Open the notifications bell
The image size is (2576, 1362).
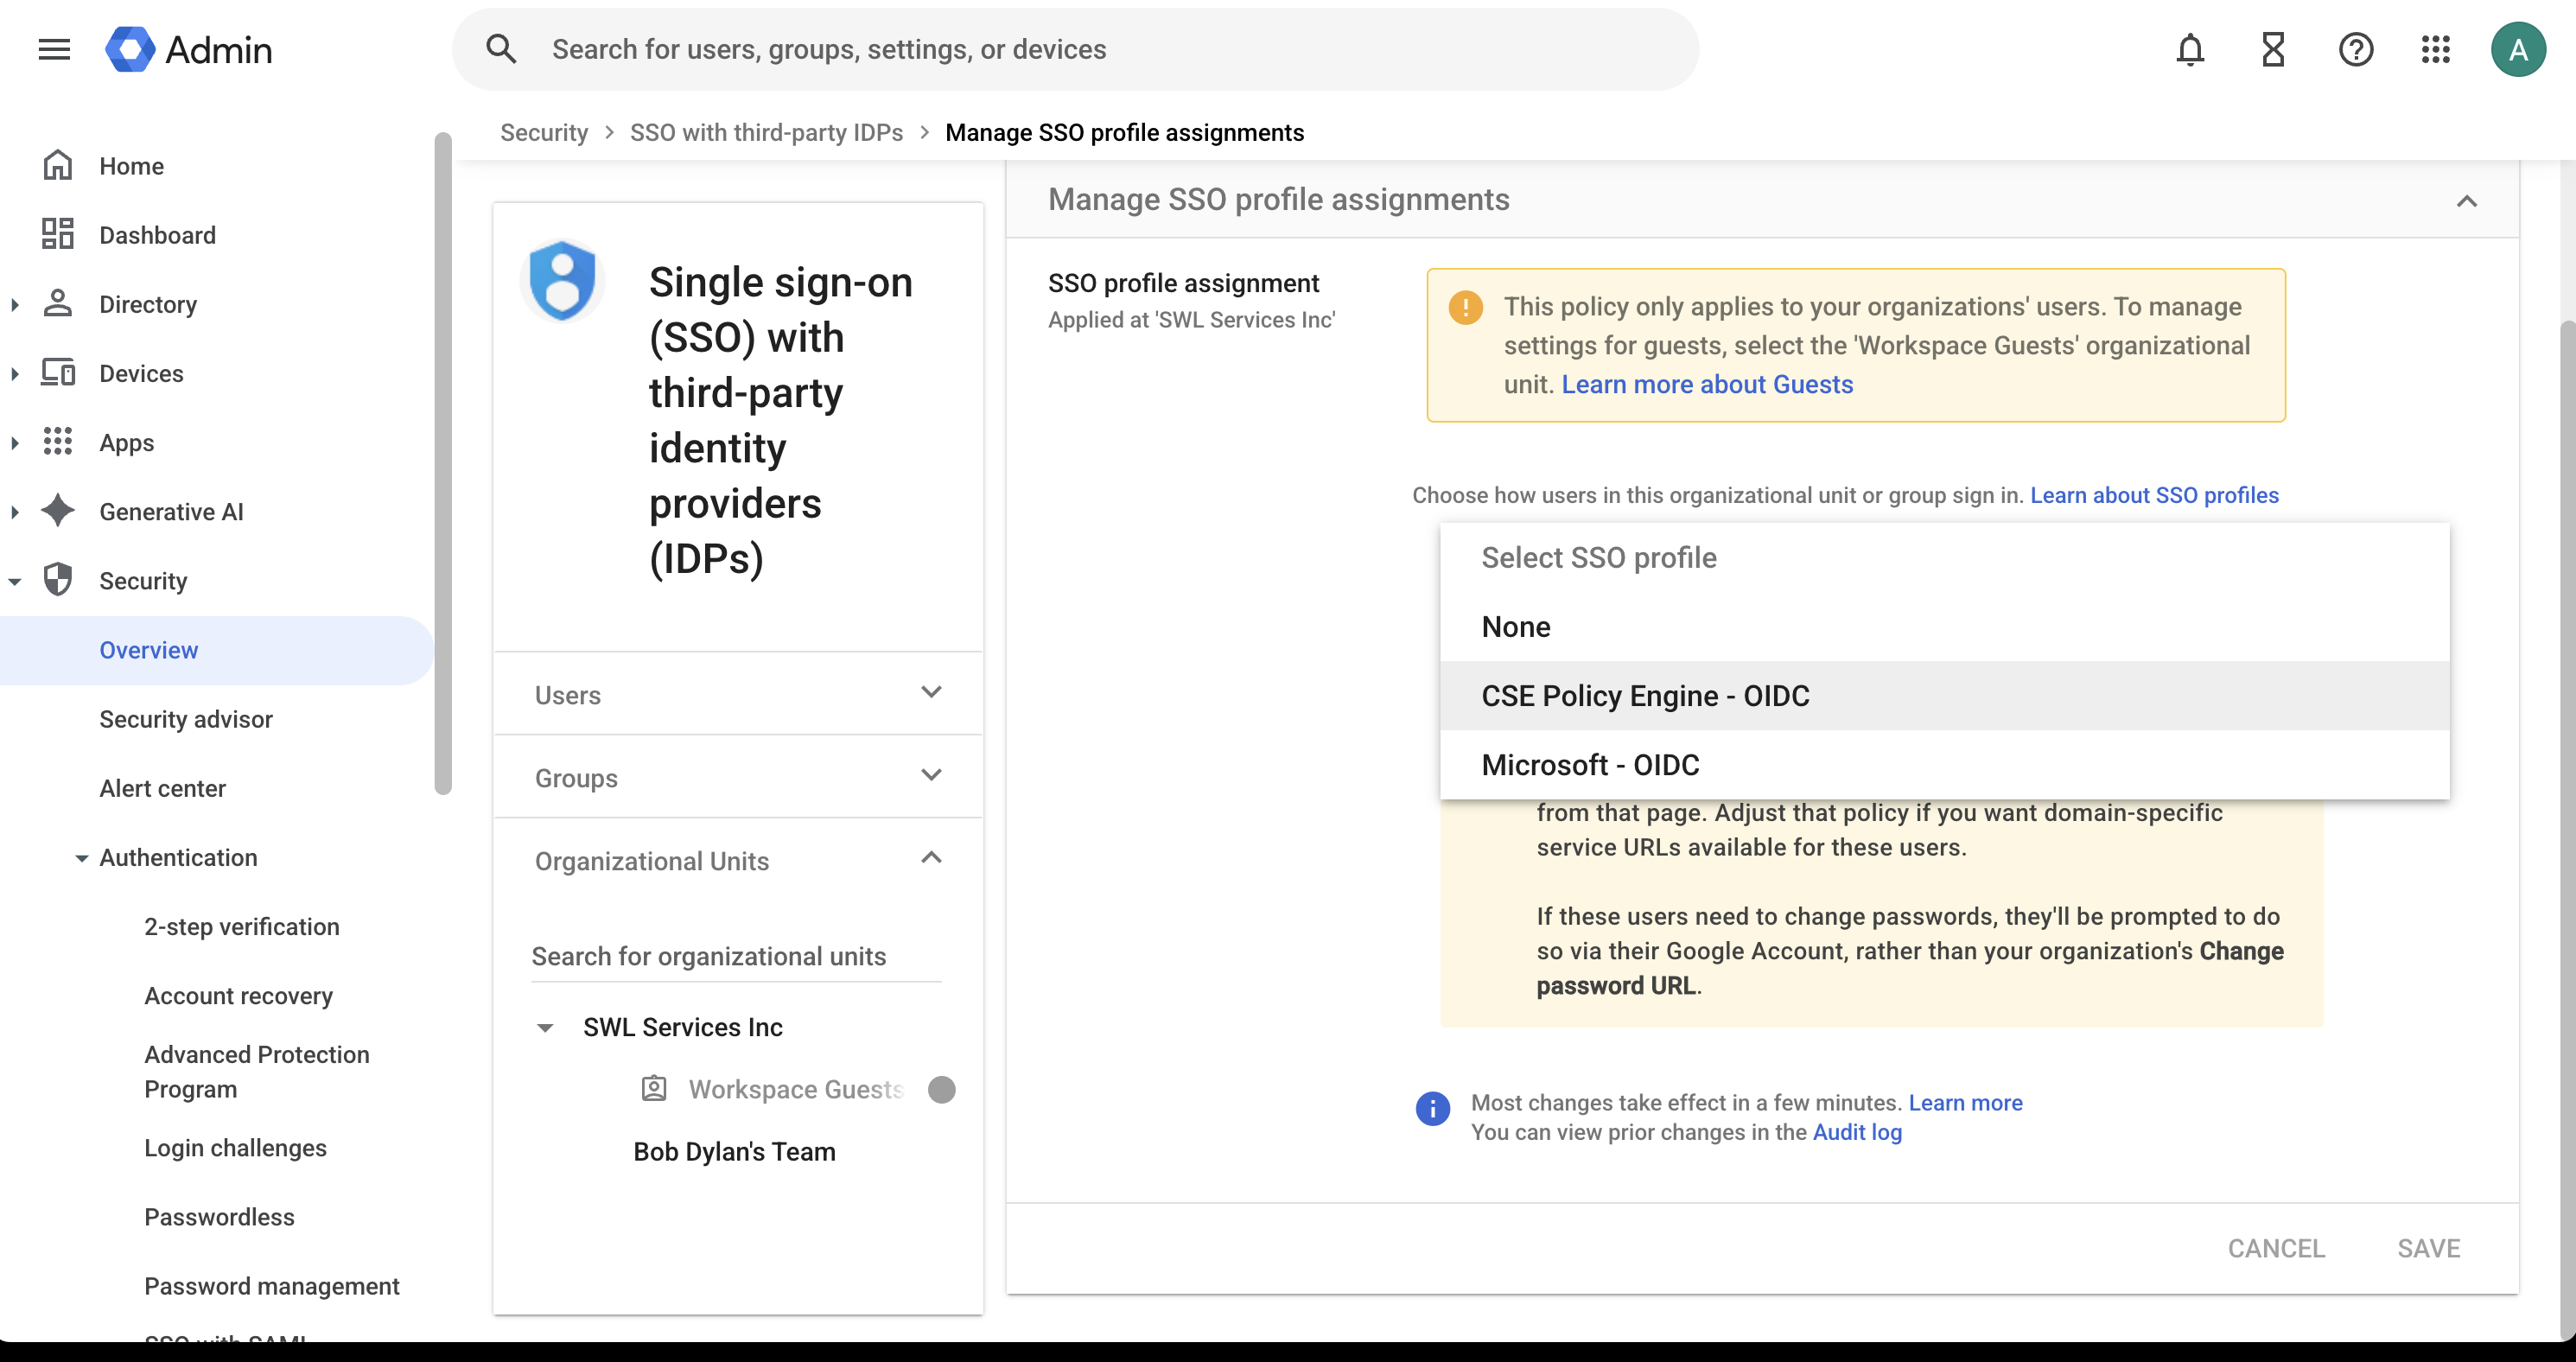tap(2190, 49)
